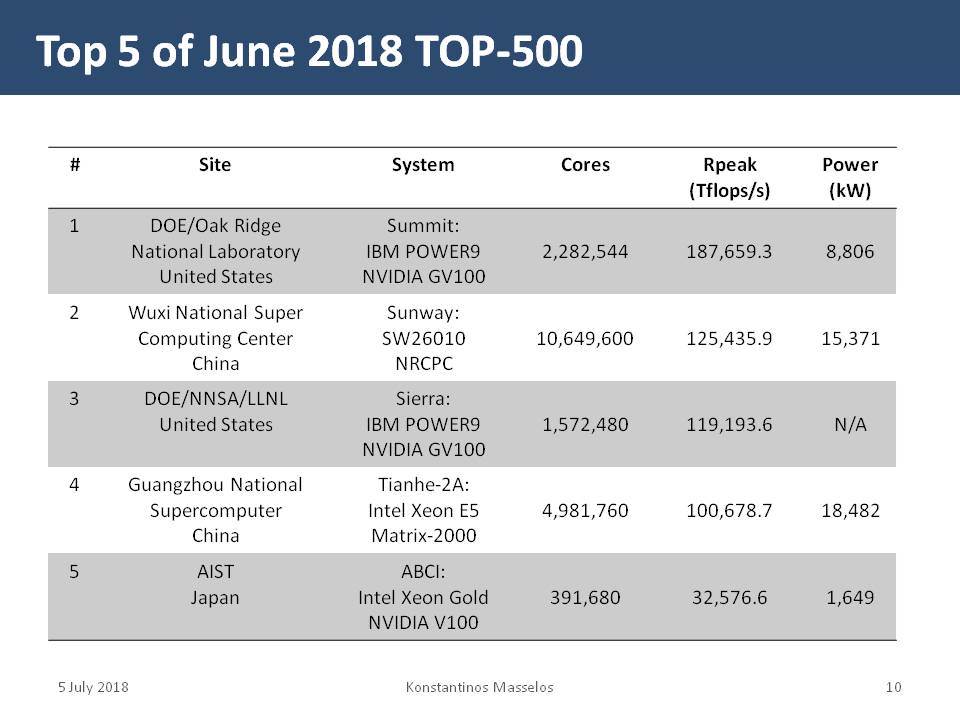Click "China" under Computing Center

(x=216, y=364)
